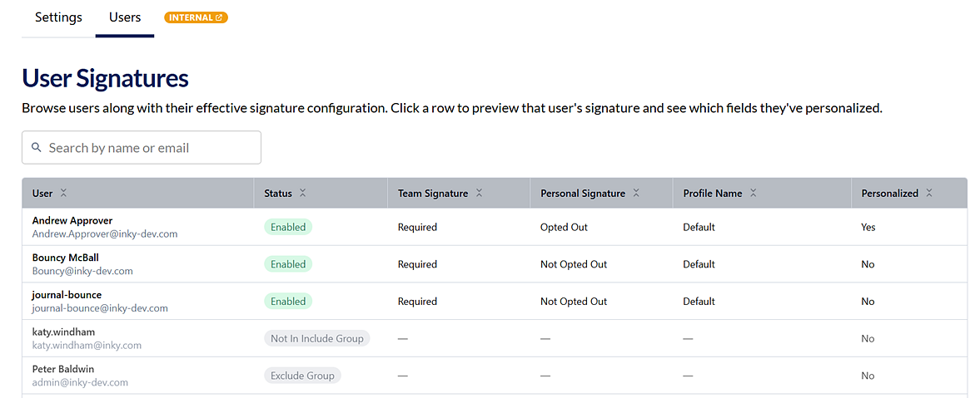This screenshot has width=975, height=398.
Task: Sort by the User column icon
Action: click(63, 193)
